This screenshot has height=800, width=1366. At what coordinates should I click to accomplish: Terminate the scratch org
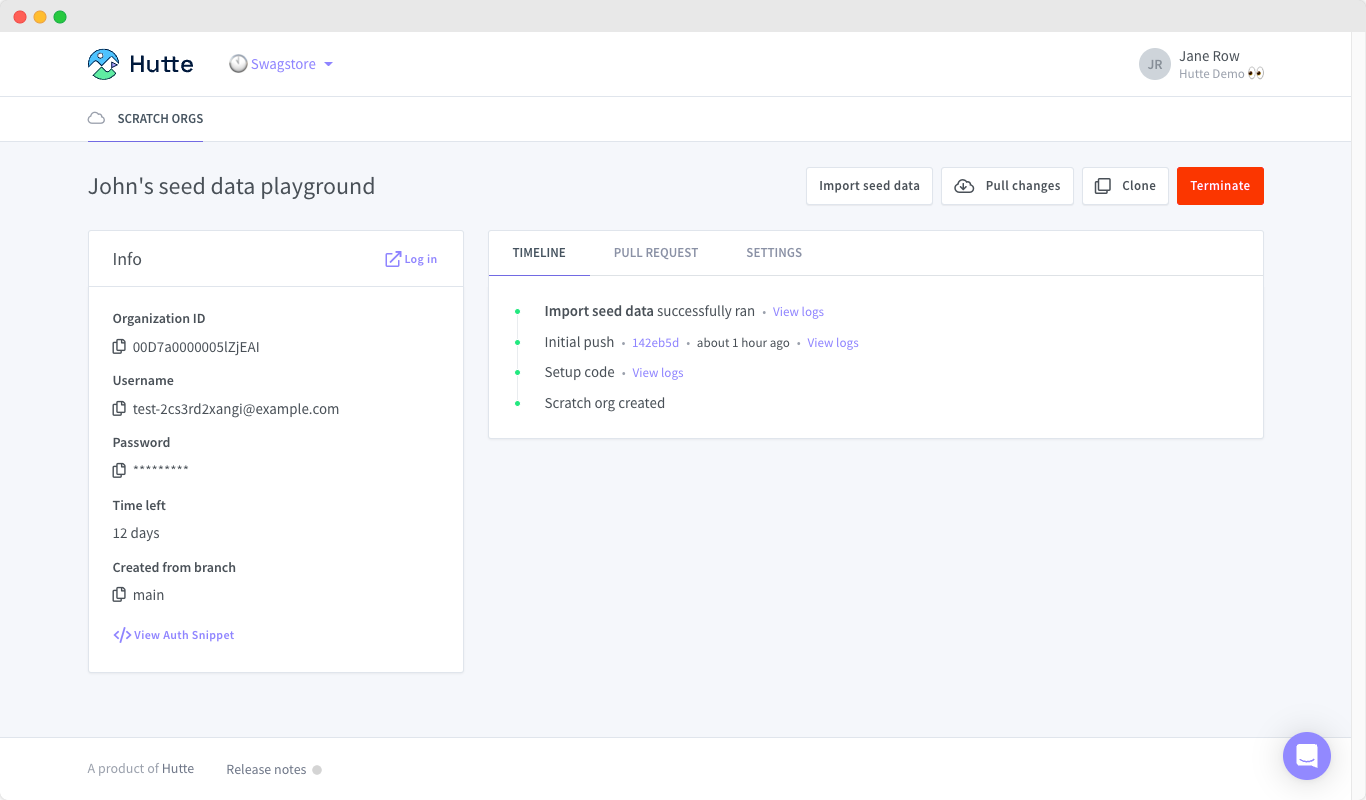(x=1220, y=186)
